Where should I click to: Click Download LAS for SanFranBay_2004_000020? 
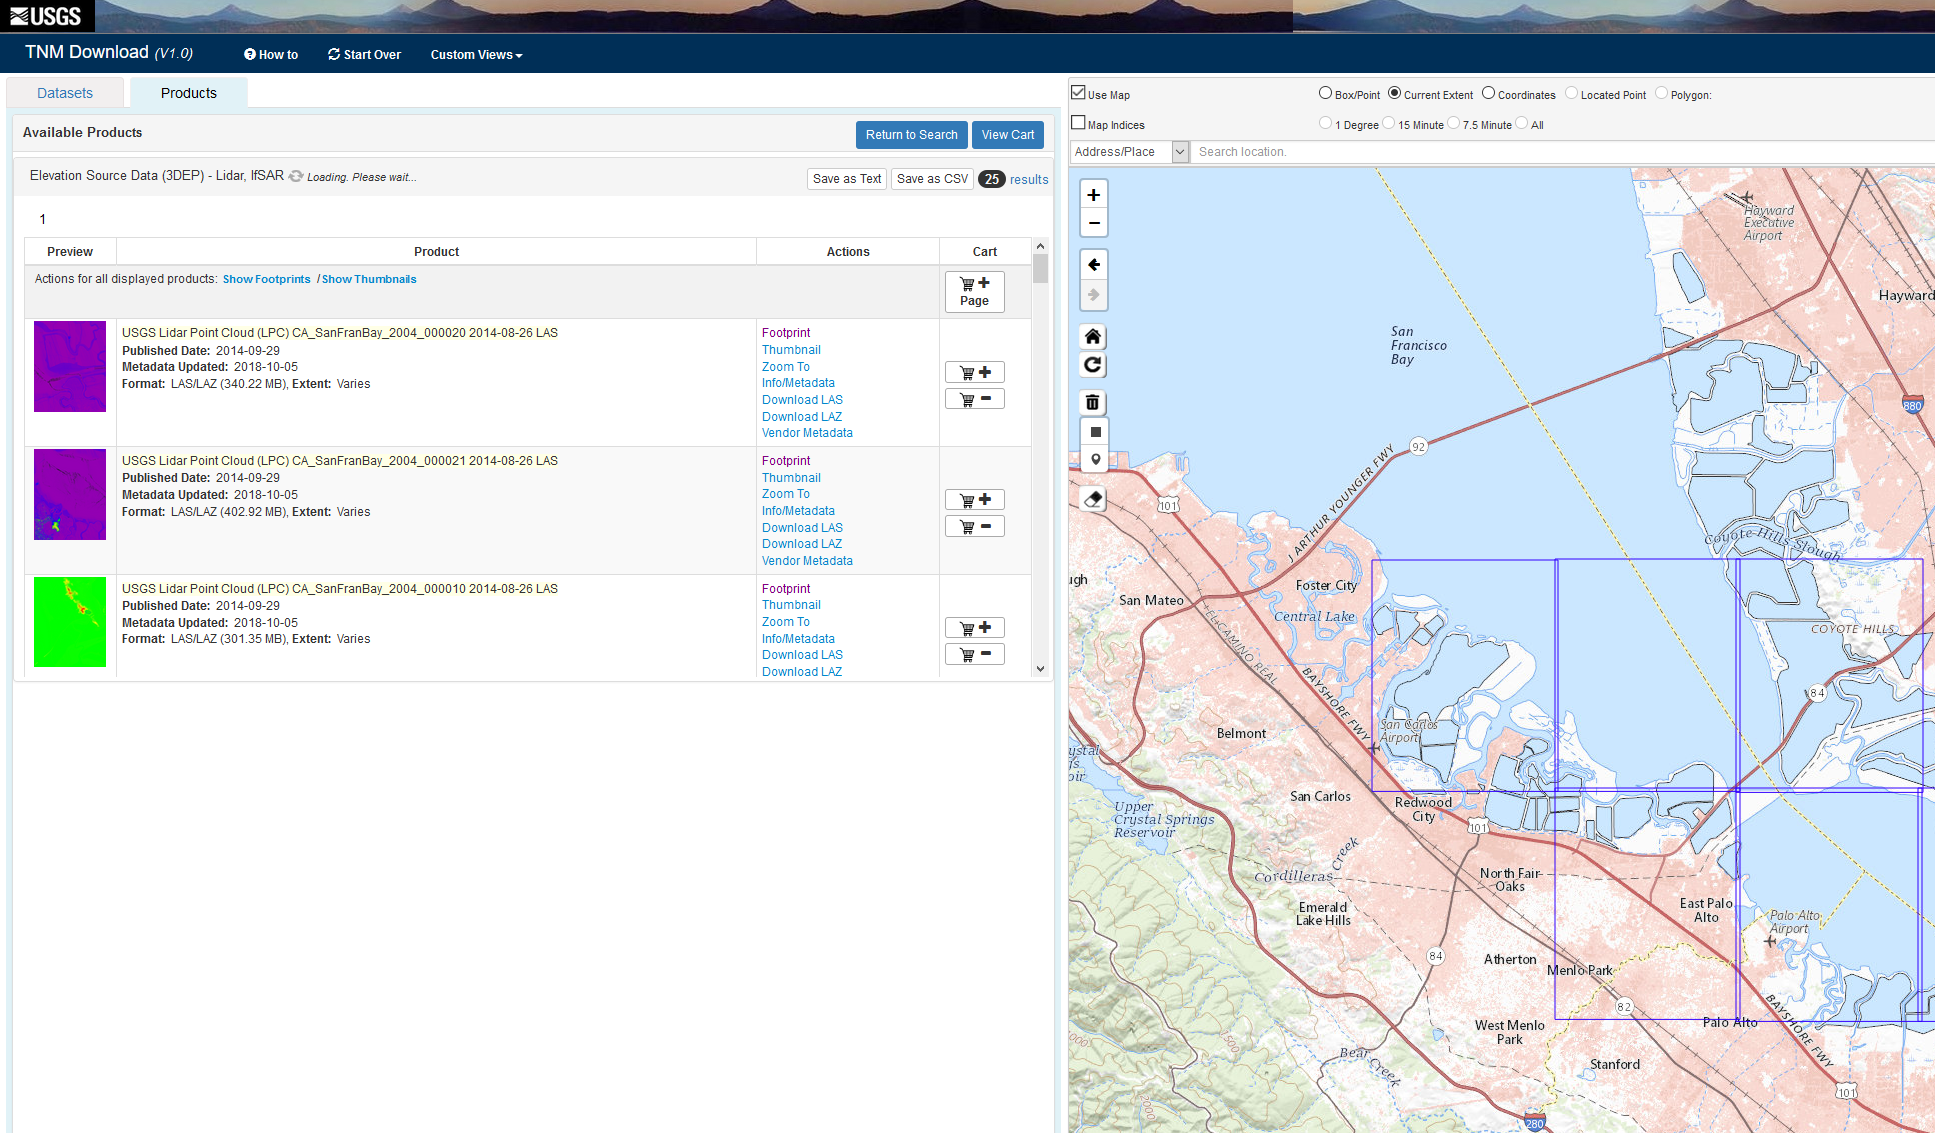[x=802, y=400]
